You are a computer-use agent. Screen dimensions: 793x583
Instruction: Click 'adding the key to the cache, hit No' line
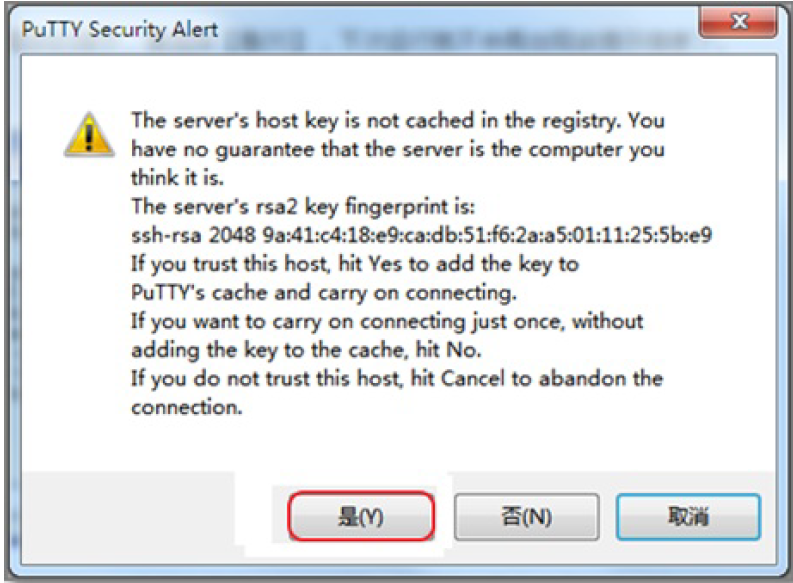click(x=306, y=350)
